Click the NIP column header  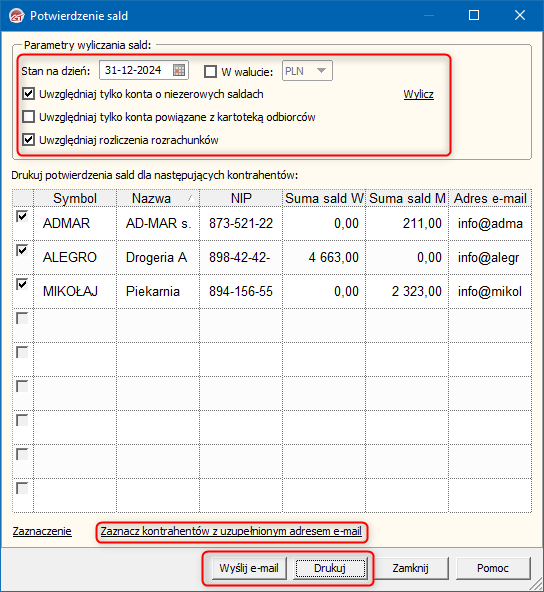[x=241, y=198]
